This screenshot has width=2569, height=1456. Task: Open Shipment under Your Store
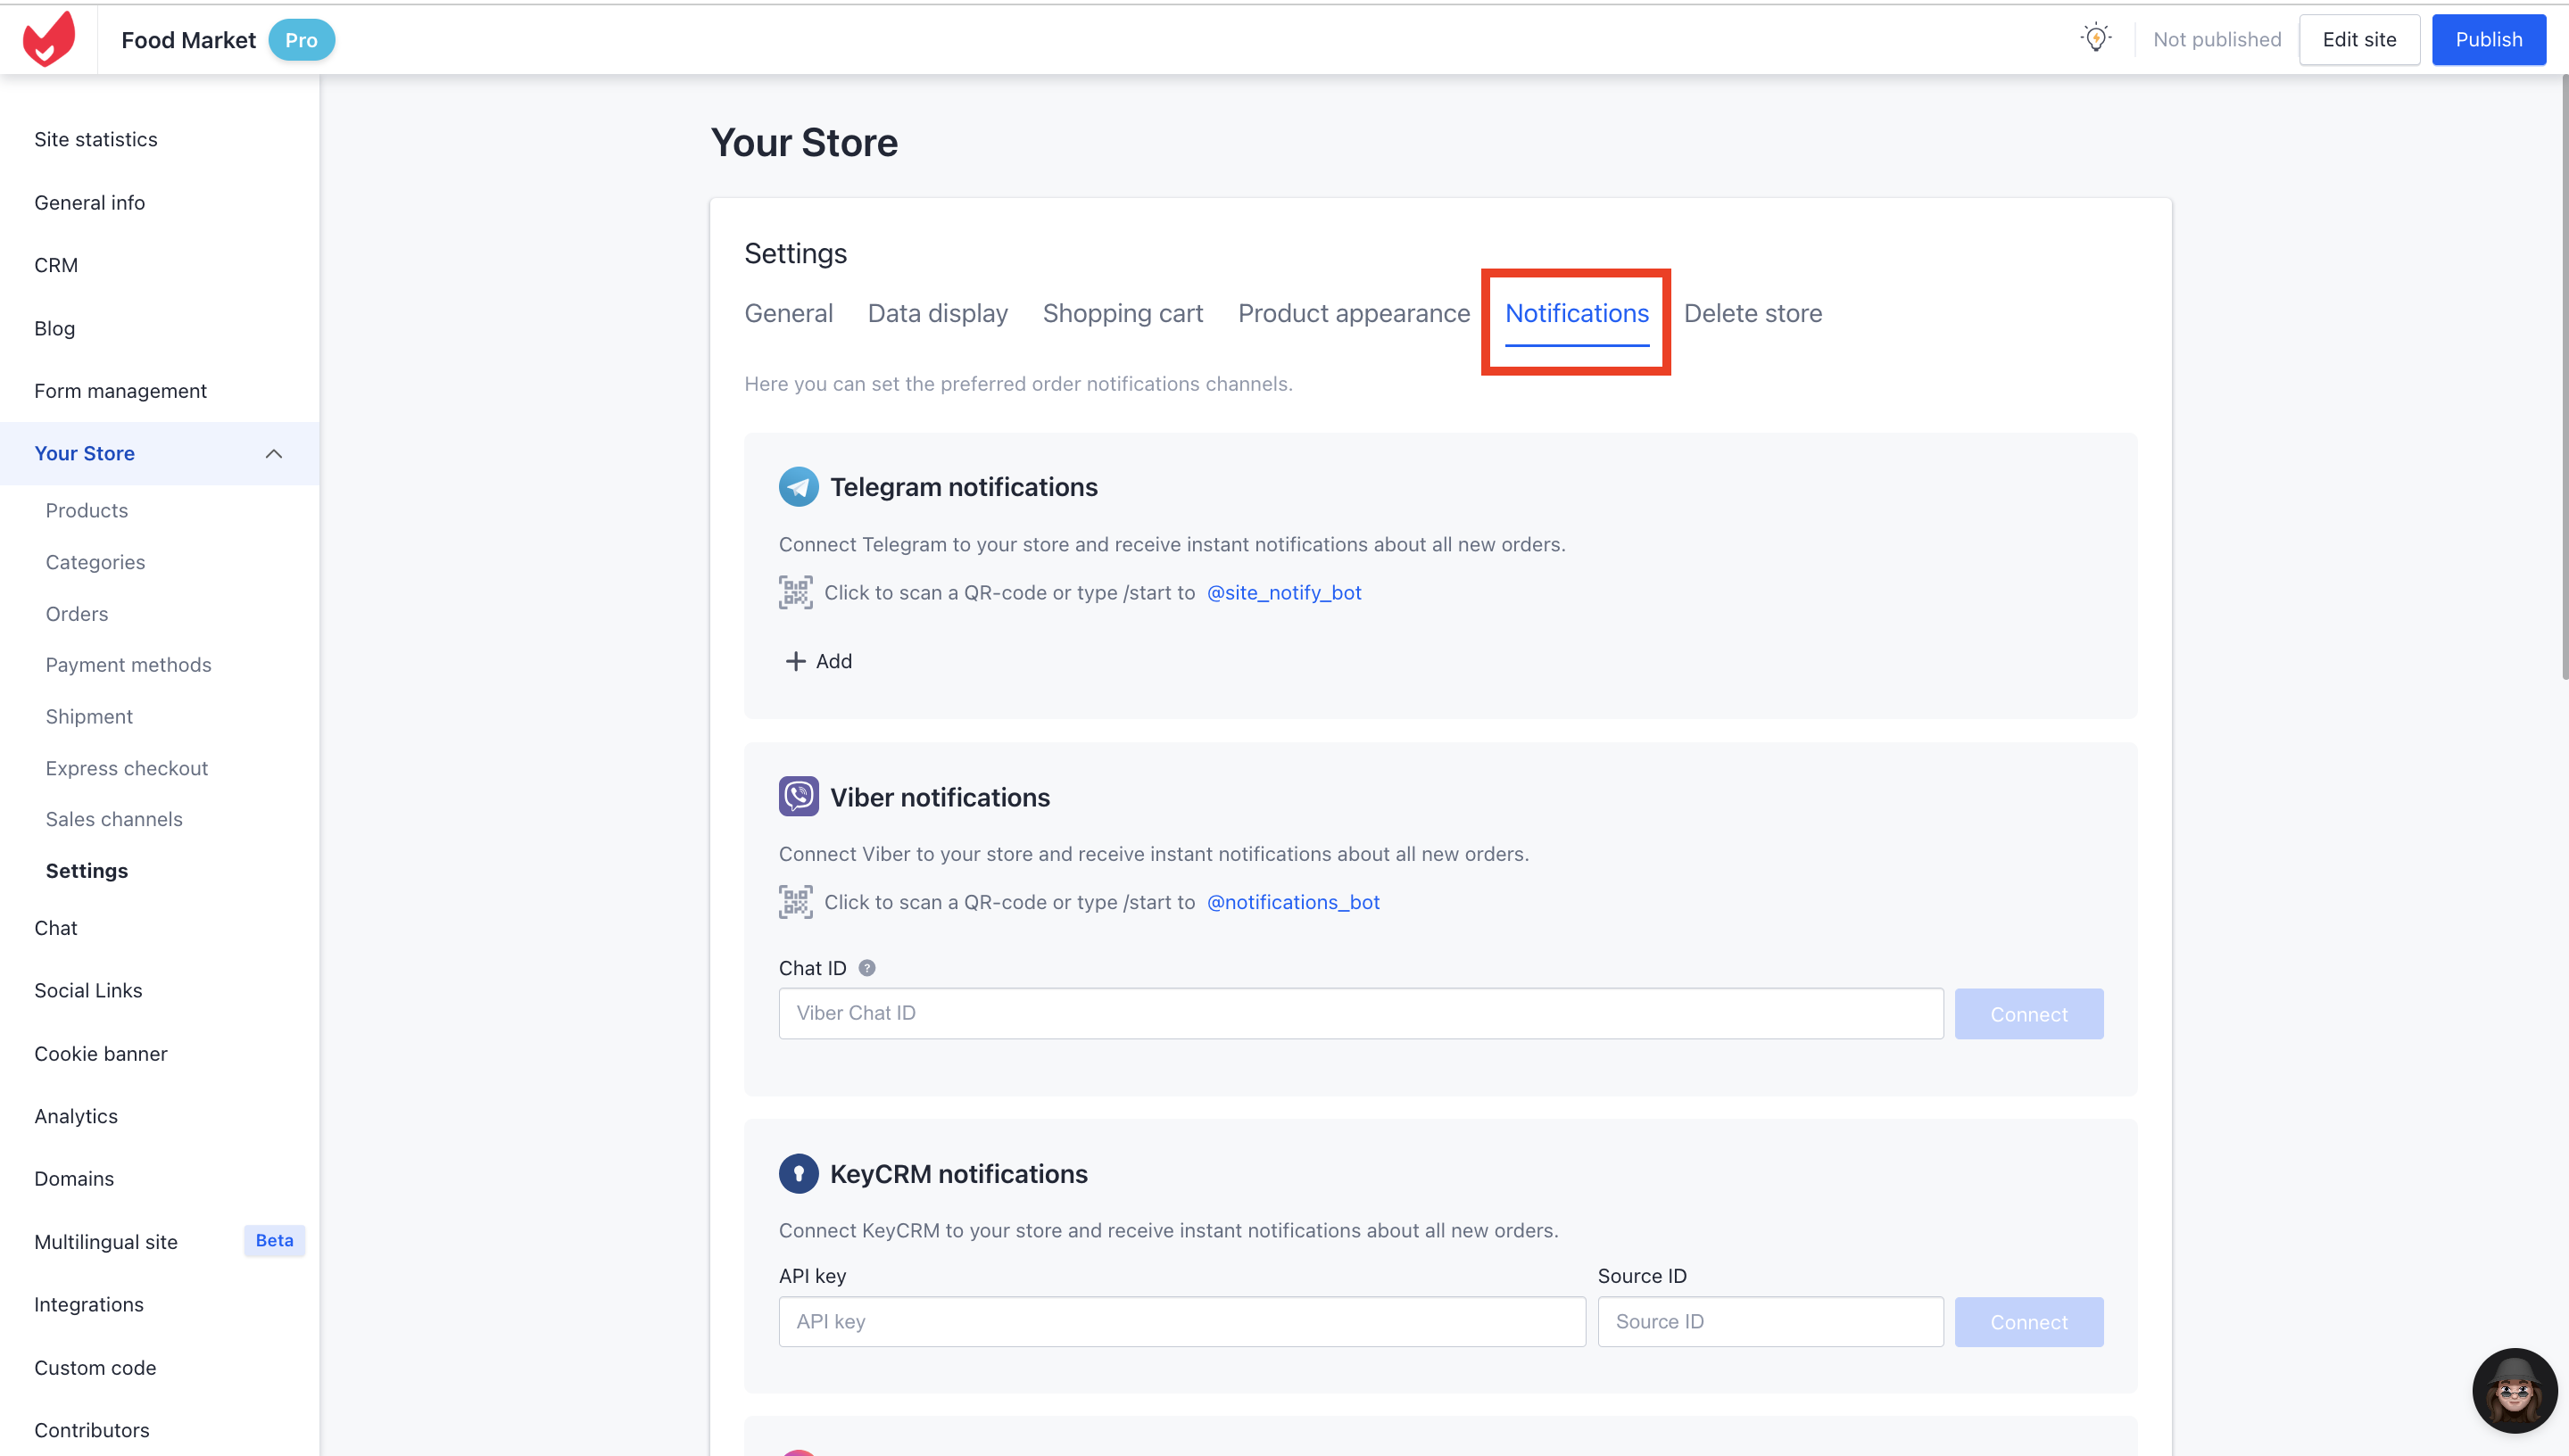pos(88,717)
